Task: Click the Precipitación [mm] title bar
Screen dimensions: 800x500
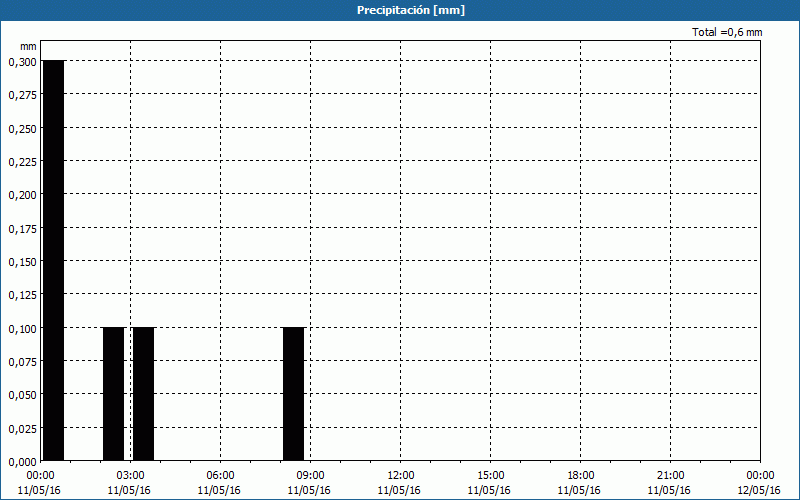Action: (x=400, y=10)
